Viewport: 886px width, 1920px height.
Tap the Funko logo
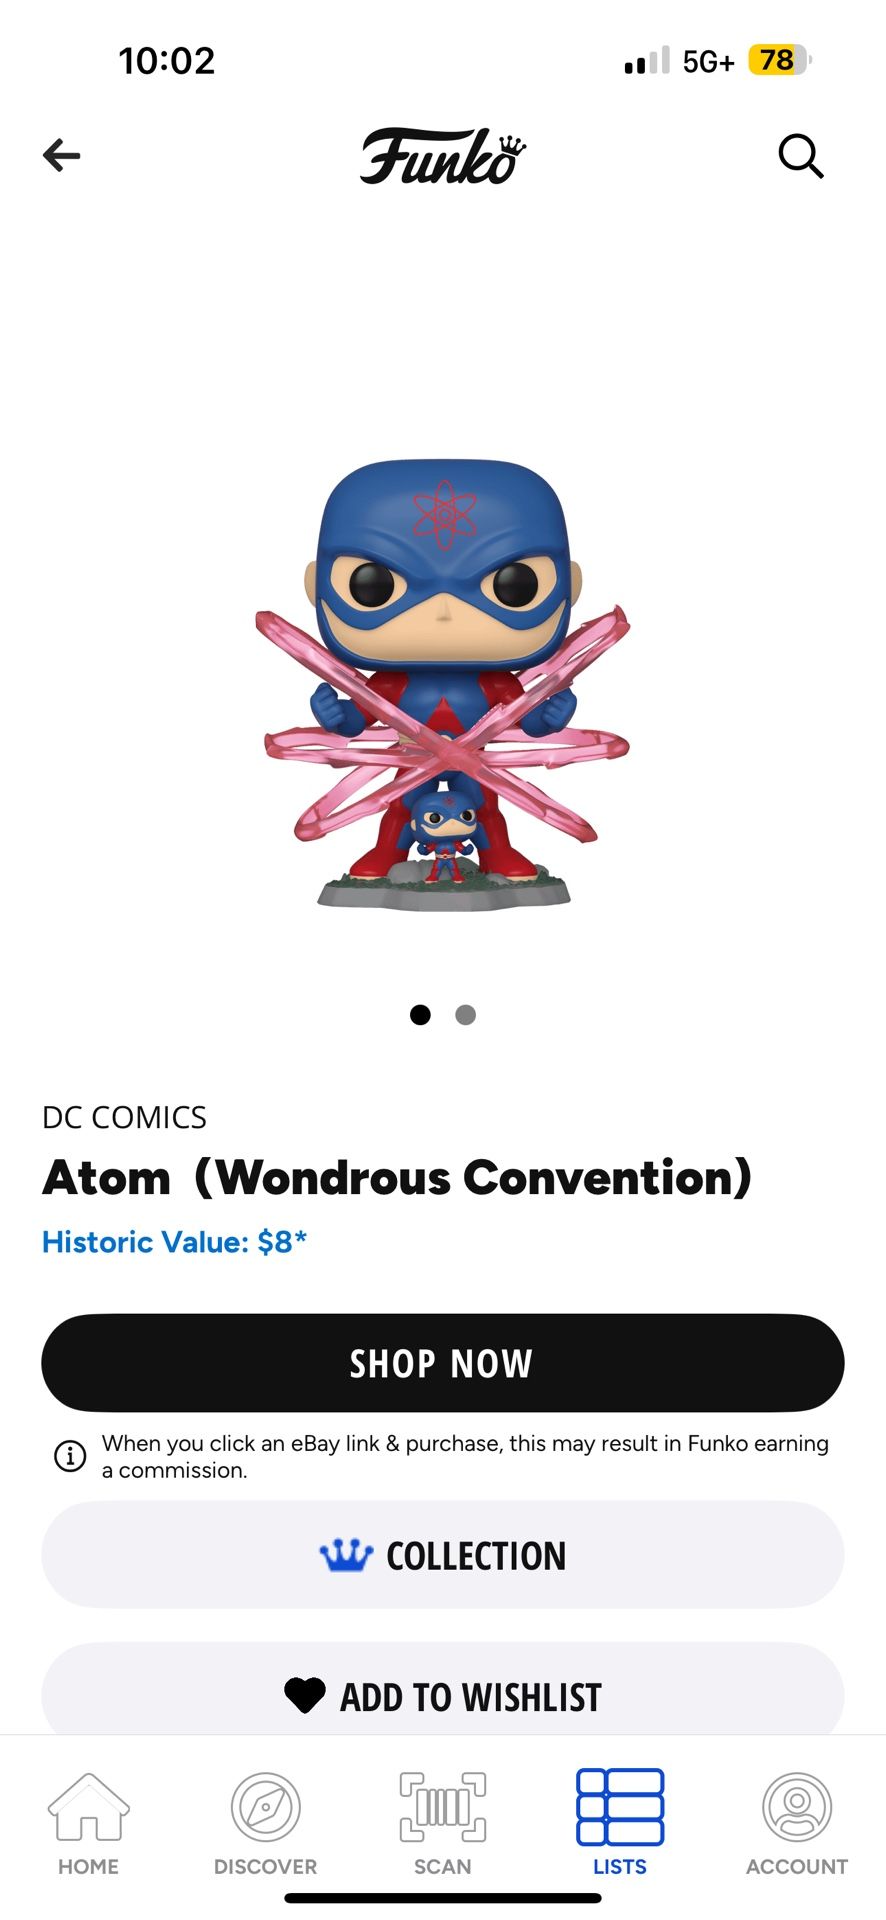coord(443,156)
